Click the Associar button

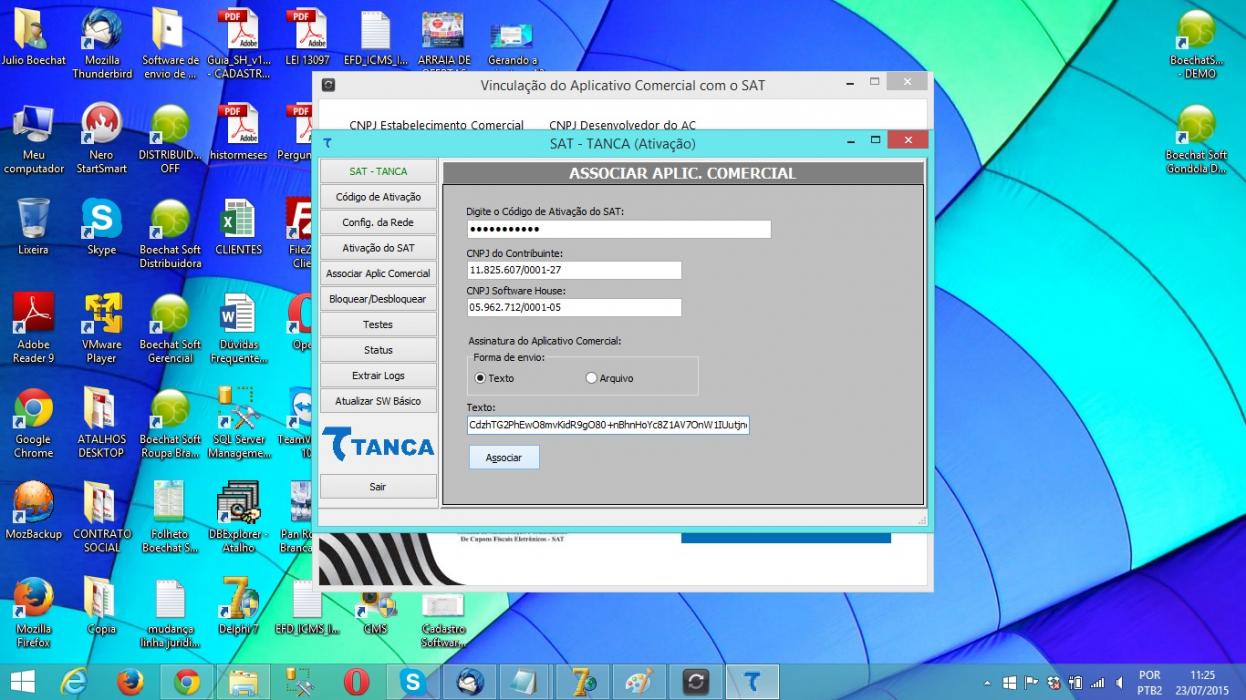(x=504, y=457)
